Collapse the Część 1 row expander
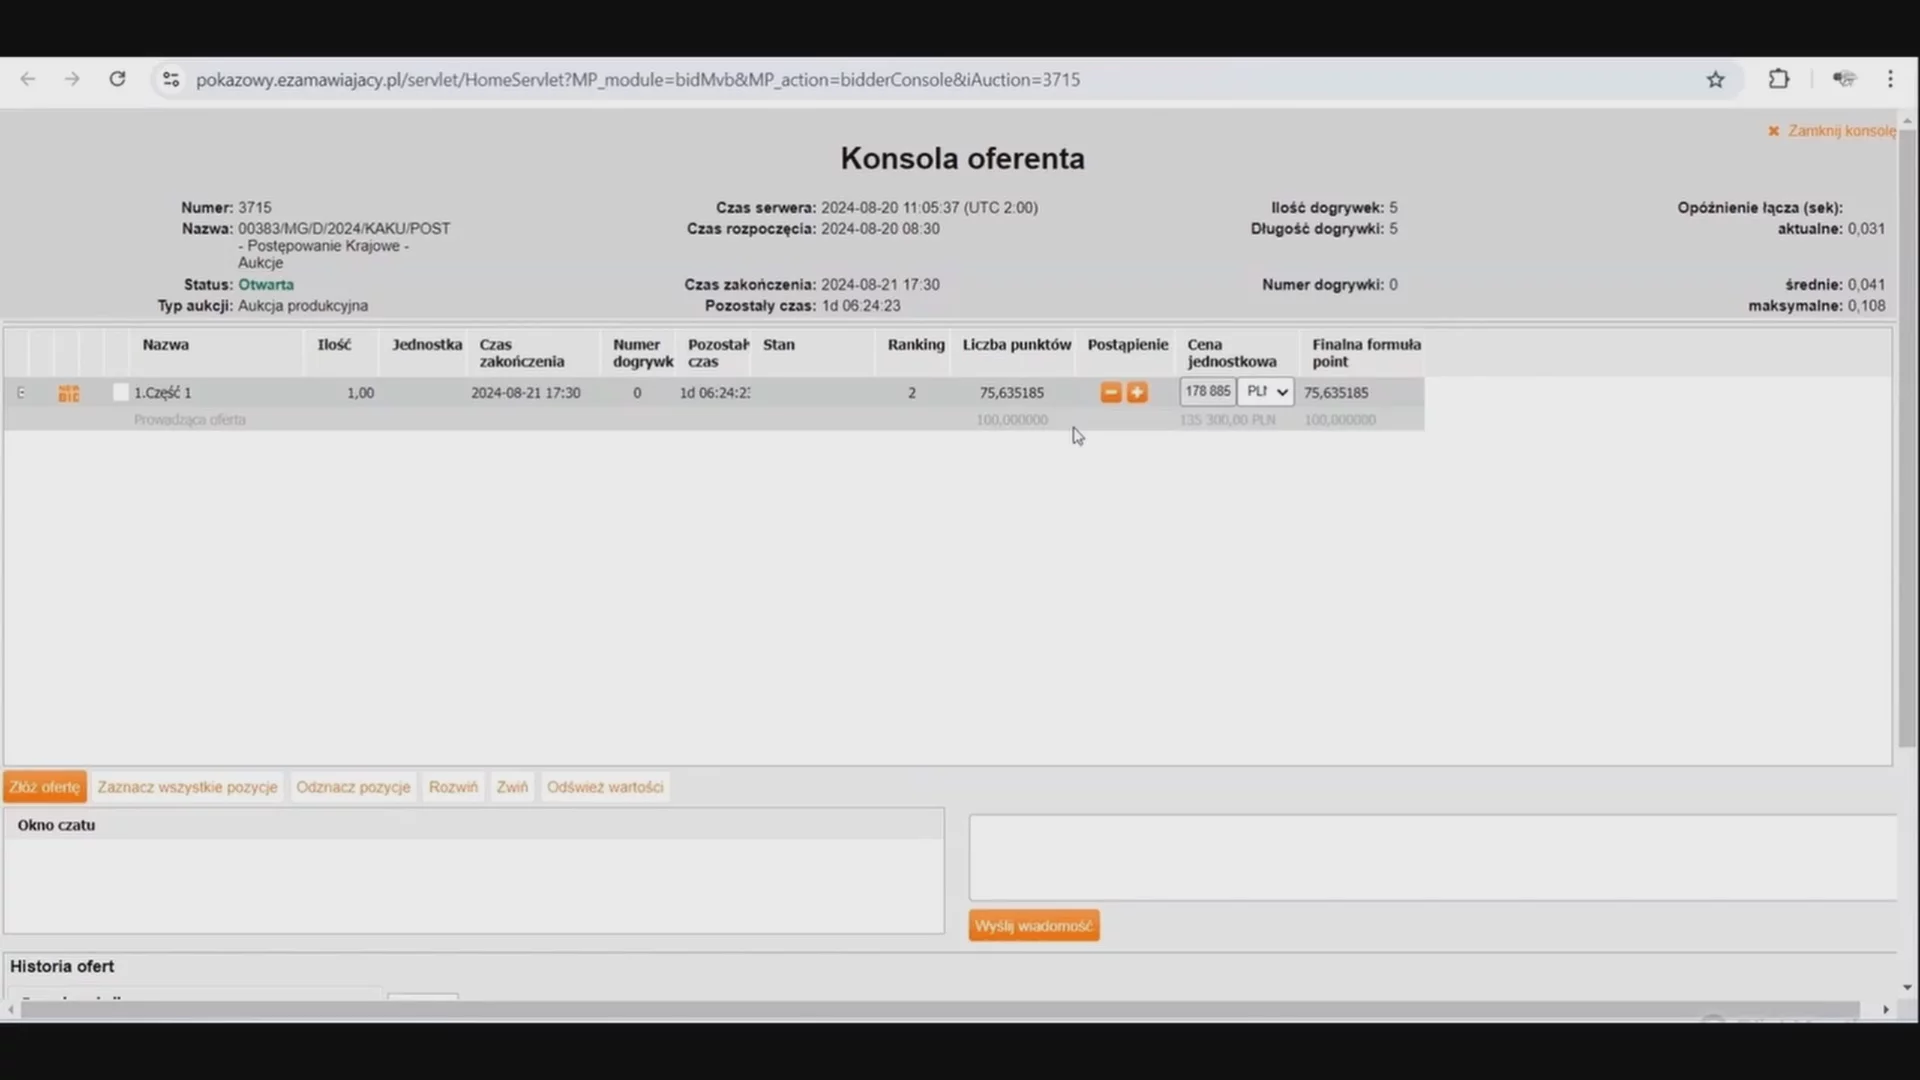1920x1080 pixels. point(21,393)
